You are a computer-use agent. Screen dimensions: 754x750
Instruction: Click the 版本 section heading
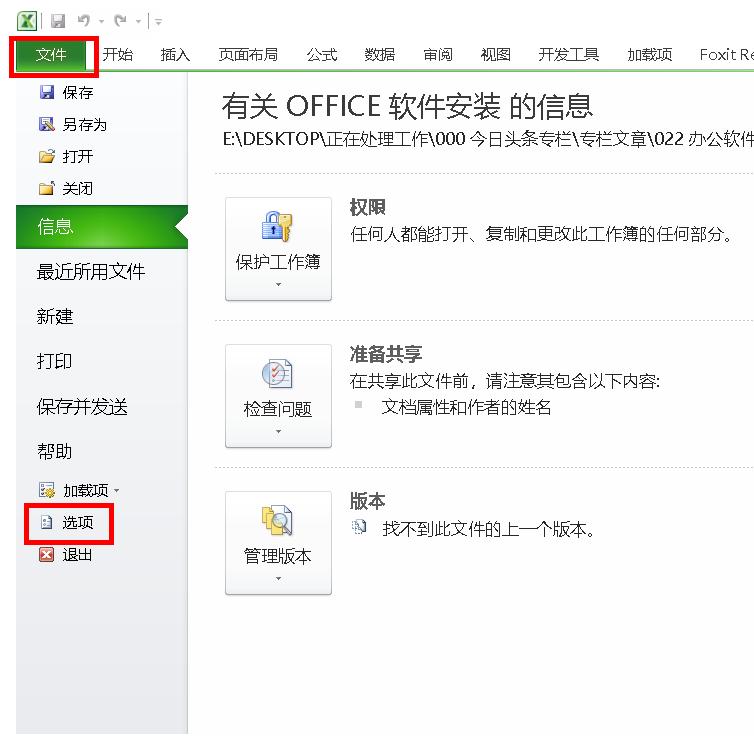pos(368,501)
